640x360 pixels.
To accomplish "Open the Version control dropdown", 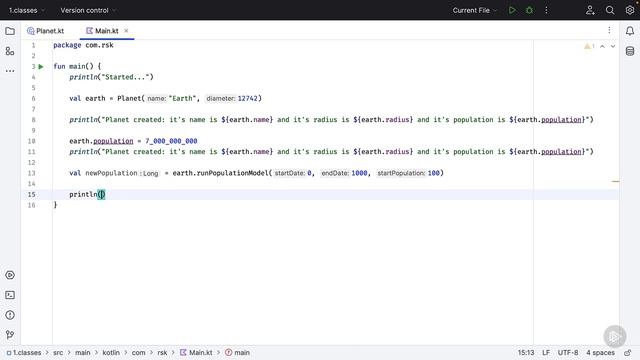I will [x=88, y=10].
